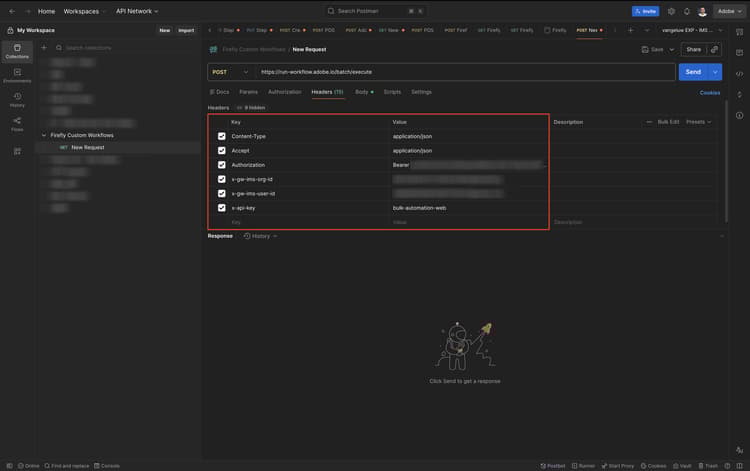Viewport: 750px width, 471px height.
Task: Open the Save options dropdown arrow
Action: [x=672, y=50]
